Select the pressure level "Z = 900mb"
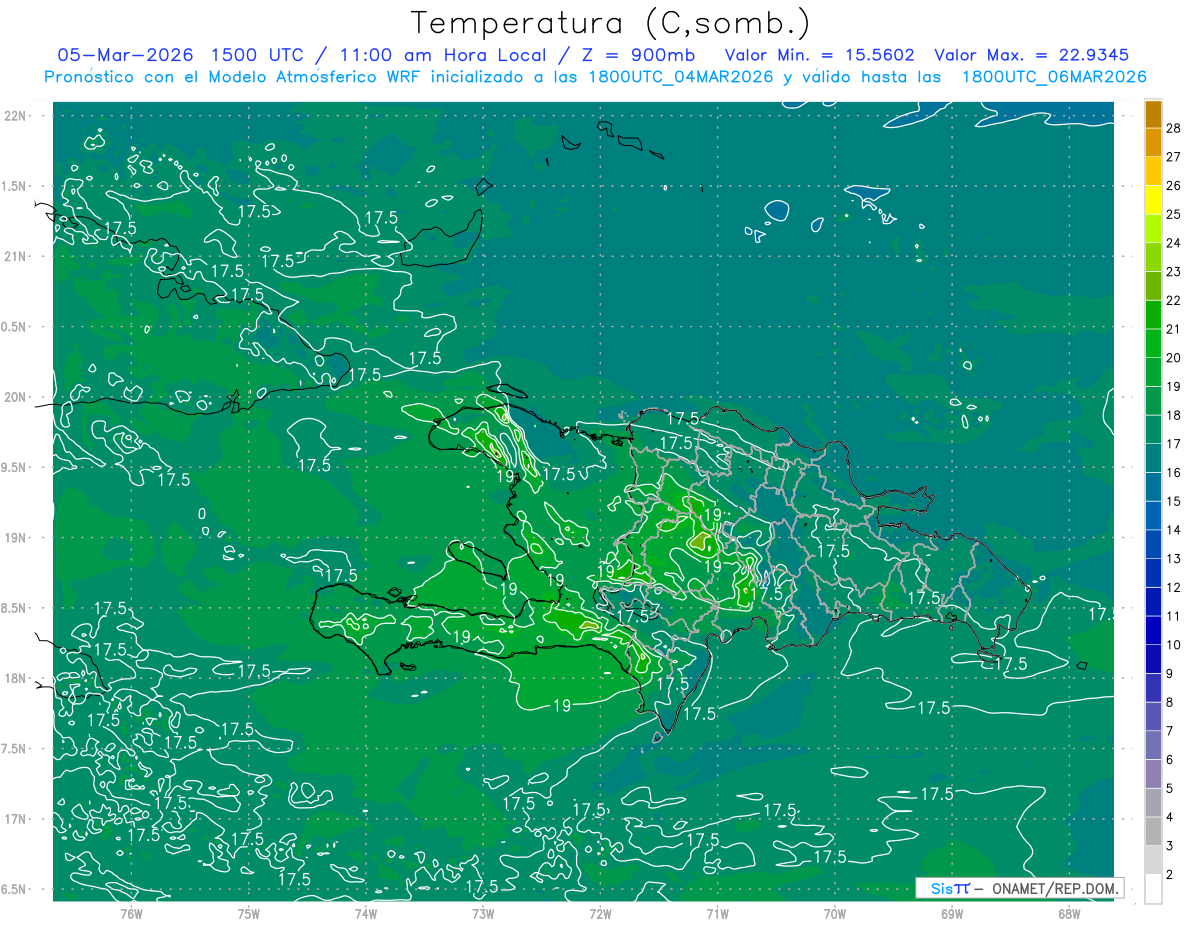The height and width of the screenshot is (927, 1200). pyautogui.click(x=638, y=55)
